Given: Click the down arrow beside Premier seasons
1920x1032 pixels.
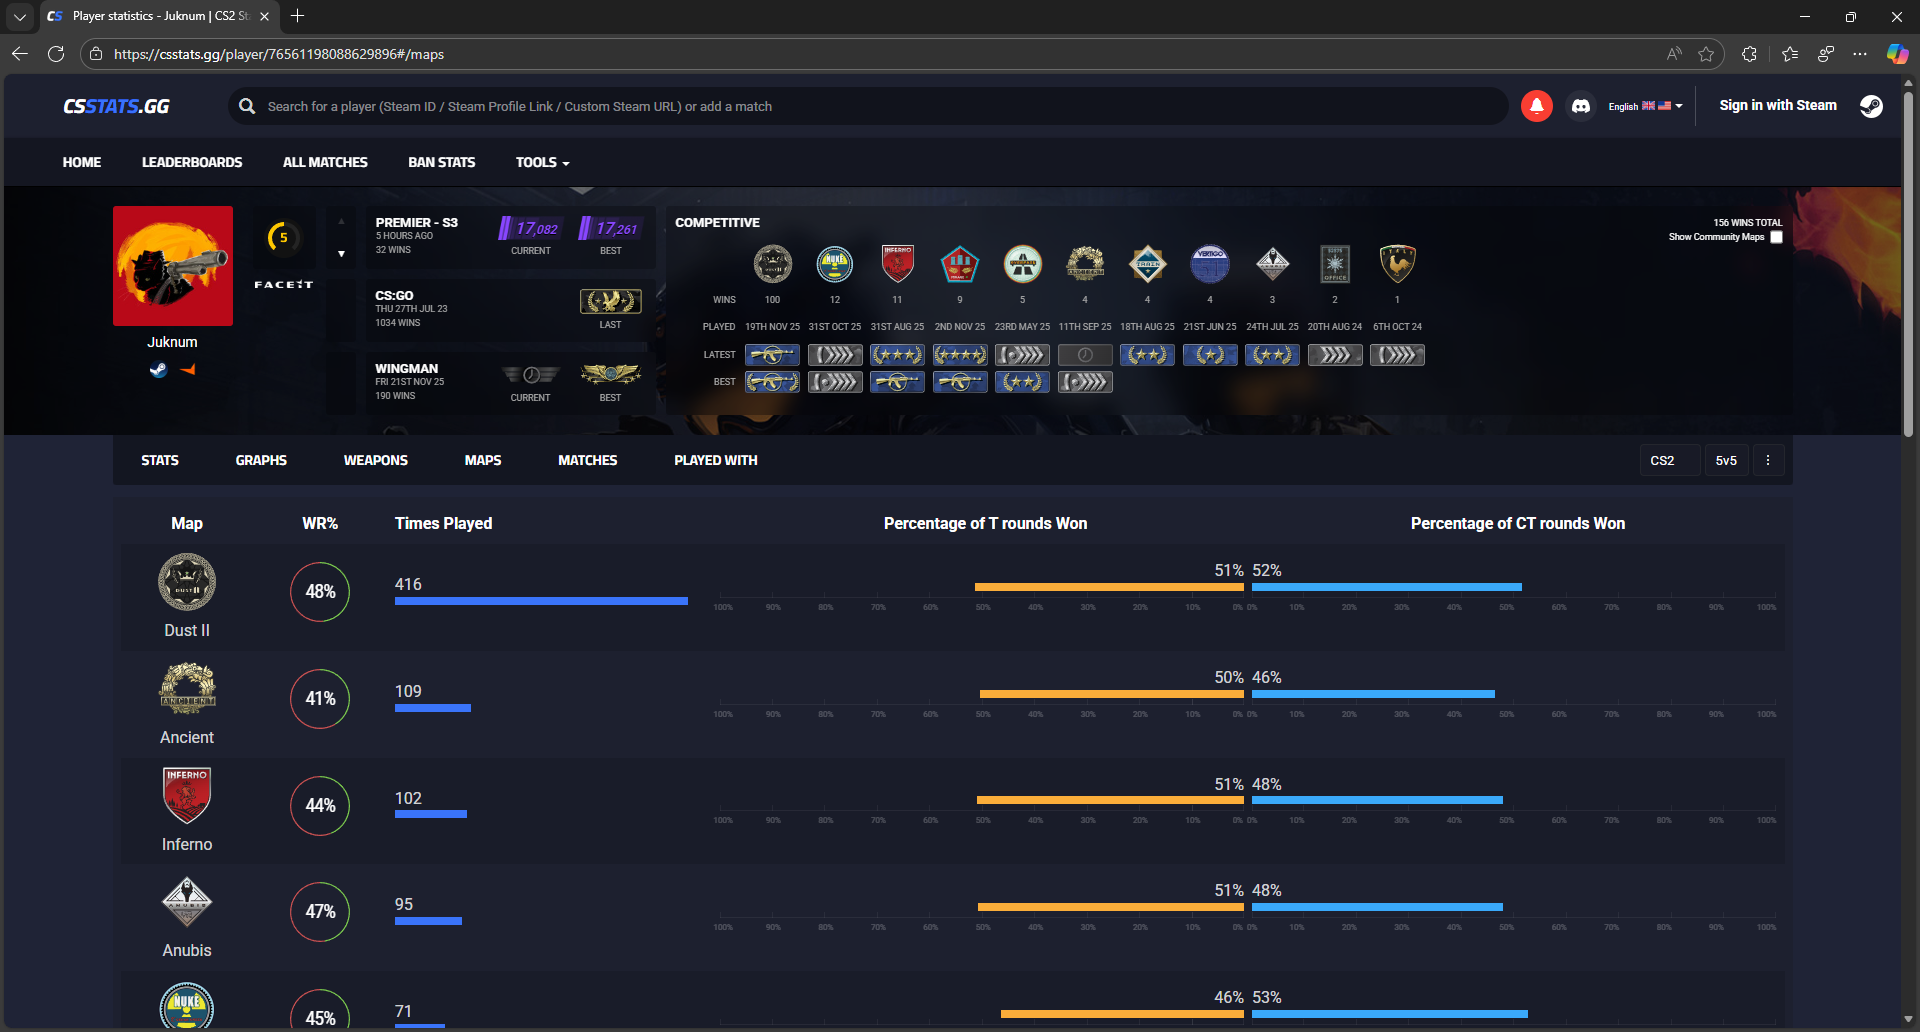Looking at the screenshot, I should pos(341,254).
